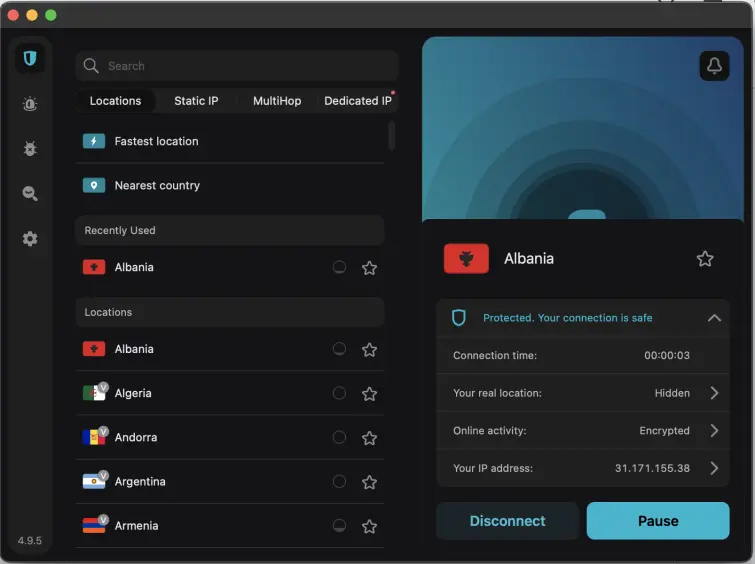Screen dimensions: 755x564
Task: Star Albania in Recently Used list
Action: [x=369, y=267]
